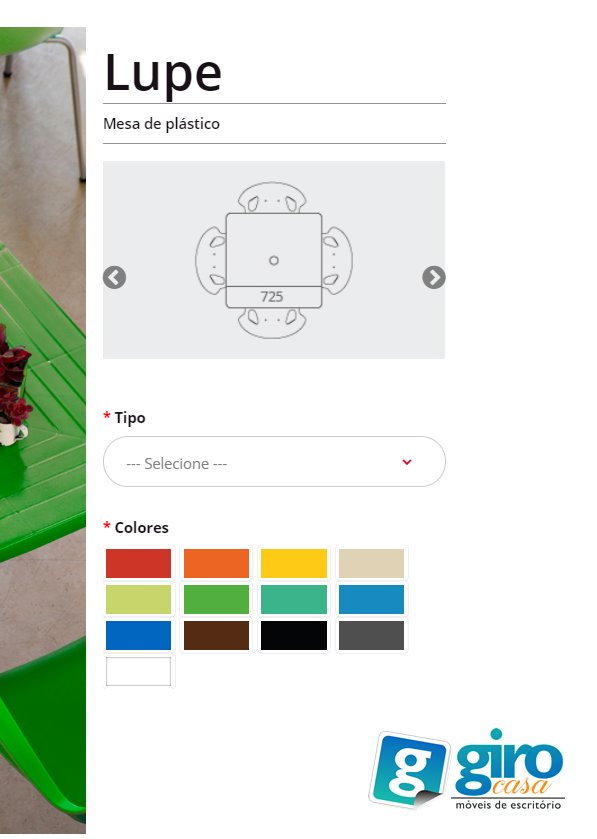Pick the medium green swatch
The image size is (597, 839).
click(216, 599)
